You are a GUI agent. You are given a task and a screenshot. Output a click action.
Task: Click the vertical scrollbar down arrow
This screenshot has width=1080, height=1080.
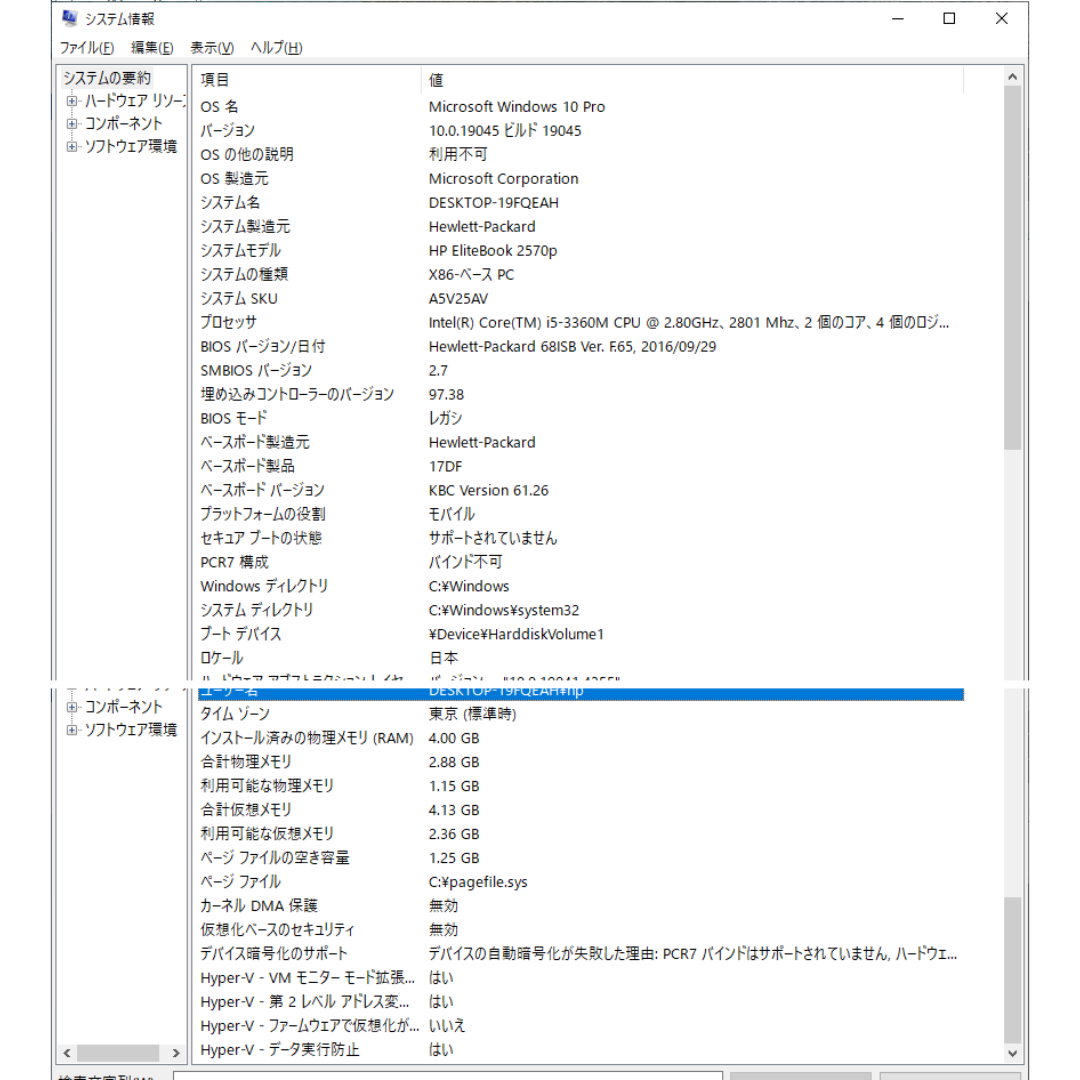pyautogui.click(x=1012, y=1052)
